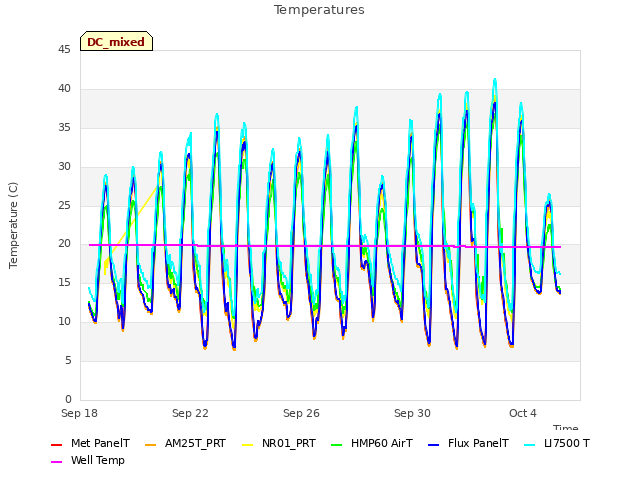This screenshot has height=480, width=640.
Task: Toggle Flux PanelT series in legend
Action: point(469,444)
